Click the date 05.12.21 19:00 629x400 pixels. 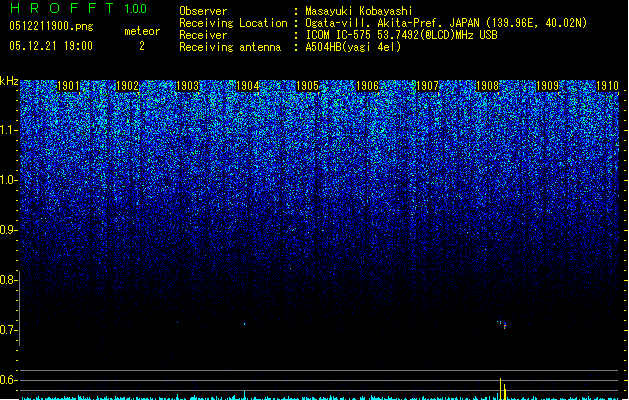51,46
